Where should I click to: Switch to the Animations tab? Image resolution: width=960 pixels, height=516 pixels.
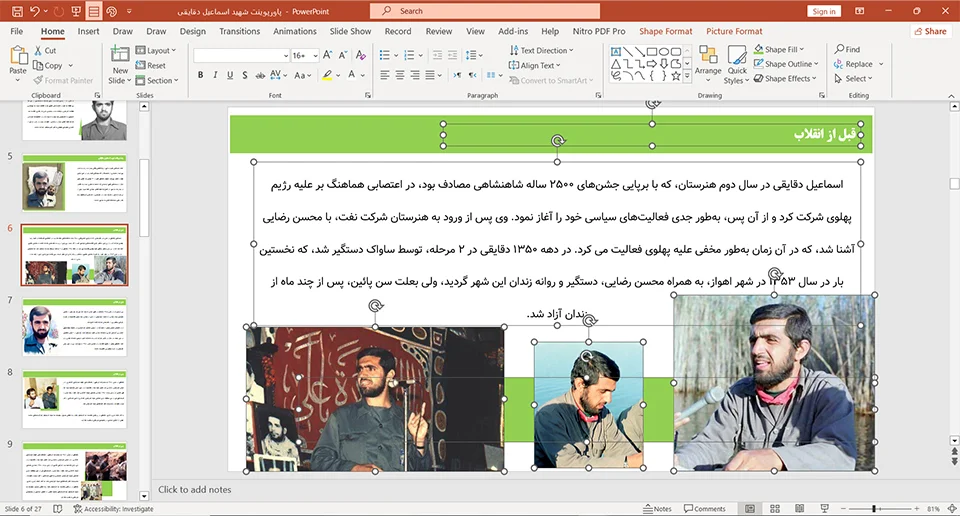coord(294,31)
